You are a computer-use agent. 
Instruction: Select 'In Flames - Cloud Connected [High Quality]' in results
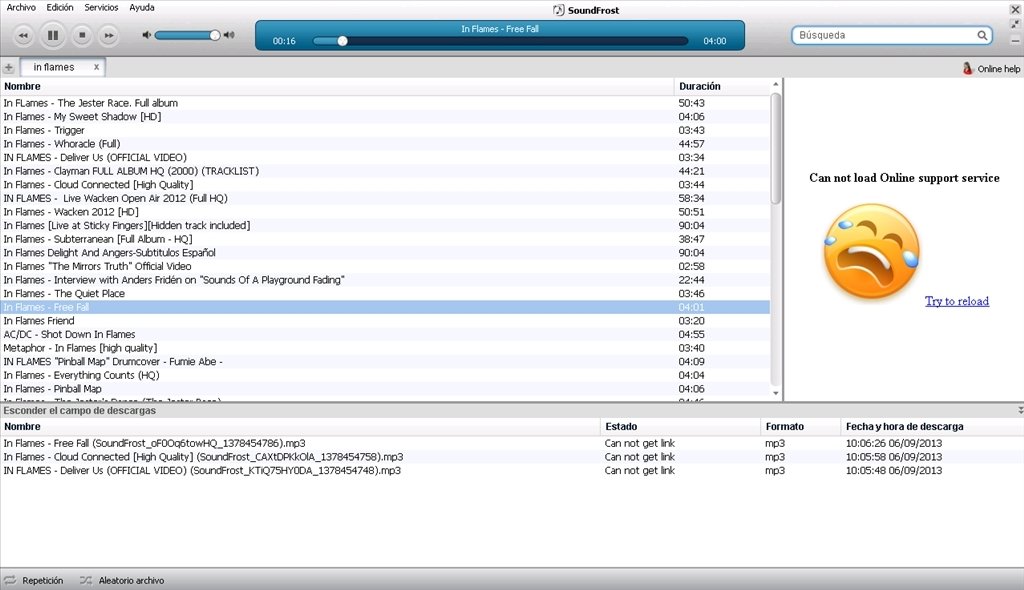click(x=385, y=185)
